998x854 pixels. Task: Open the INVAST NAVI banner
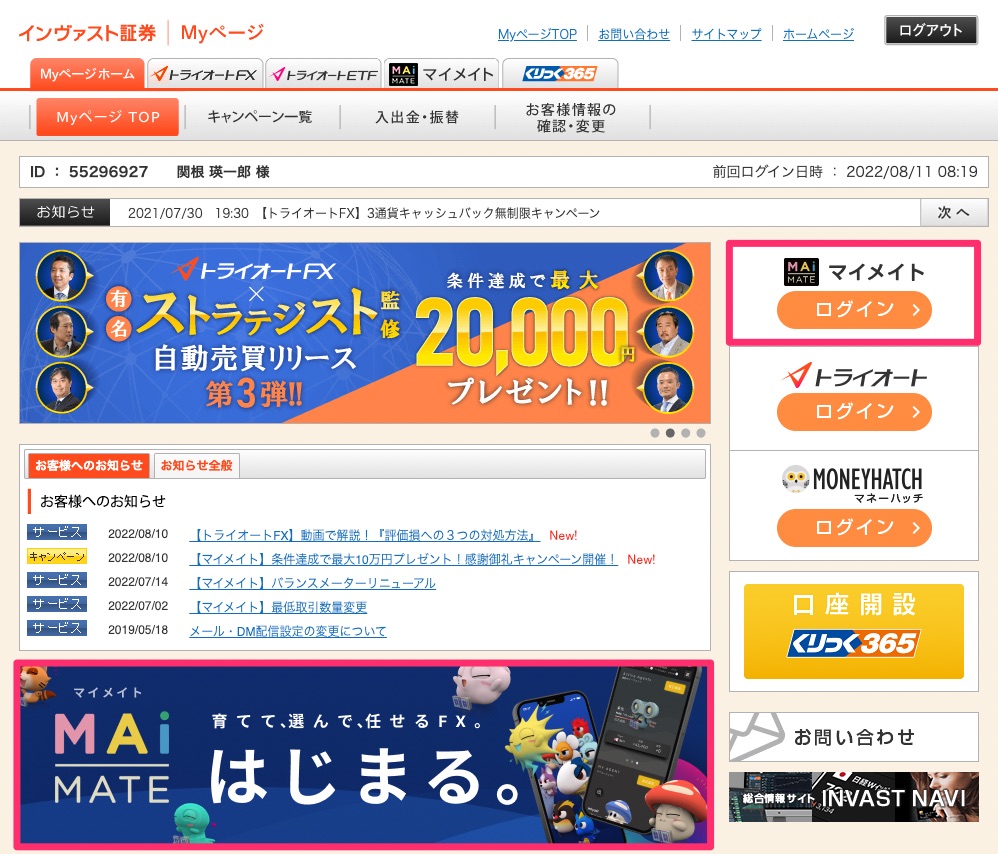[x=854, y=797]
